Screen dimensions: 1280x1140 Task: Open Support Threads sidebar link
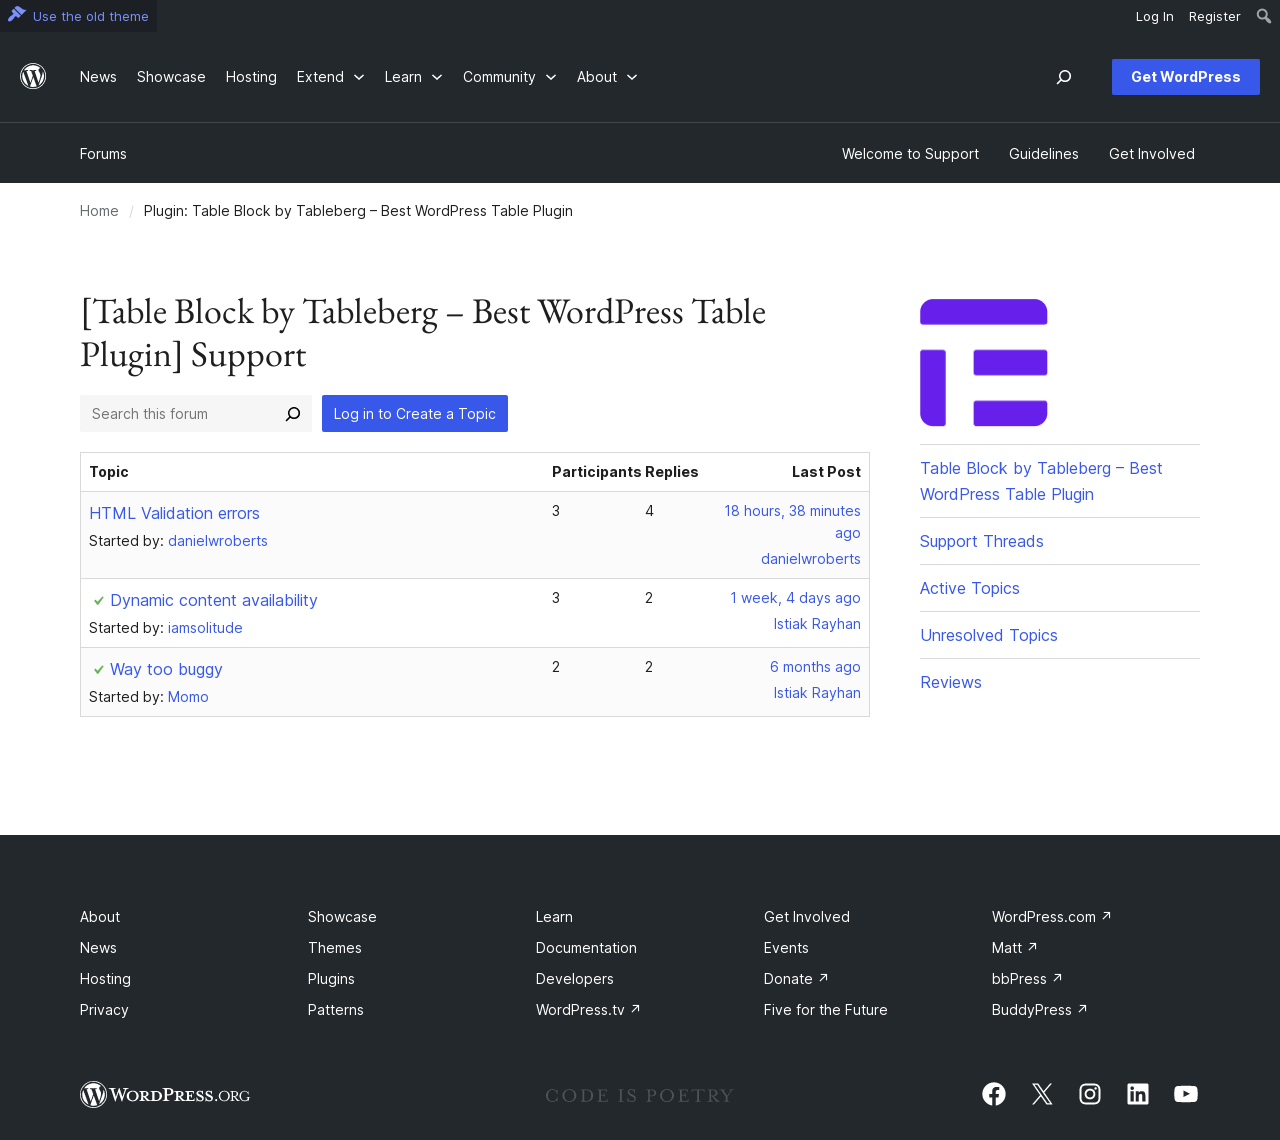pos(982,541)
